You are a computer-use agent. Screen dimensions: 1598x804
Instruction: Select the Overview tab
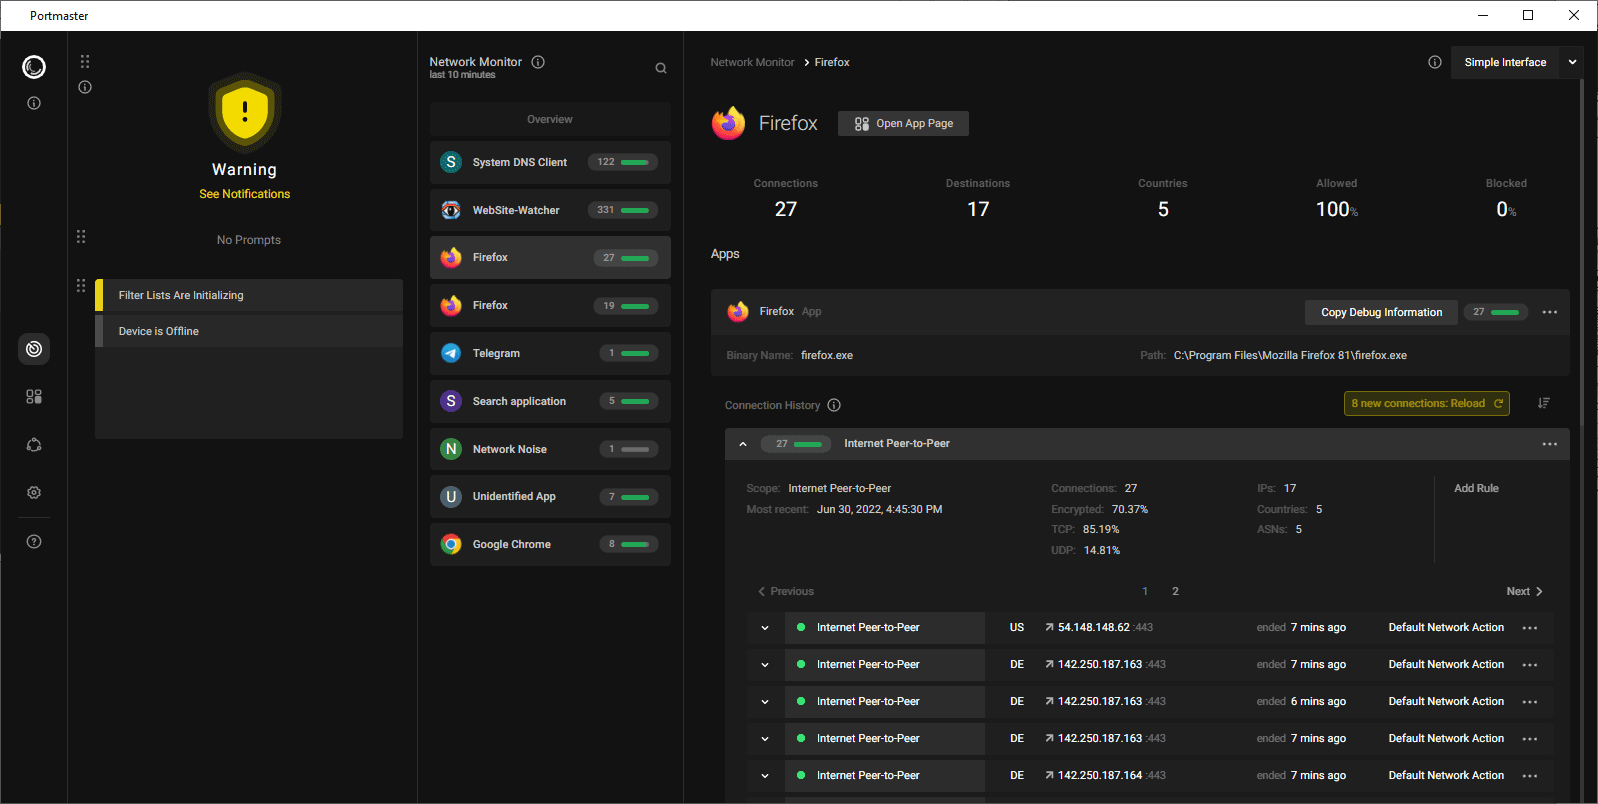550,119
